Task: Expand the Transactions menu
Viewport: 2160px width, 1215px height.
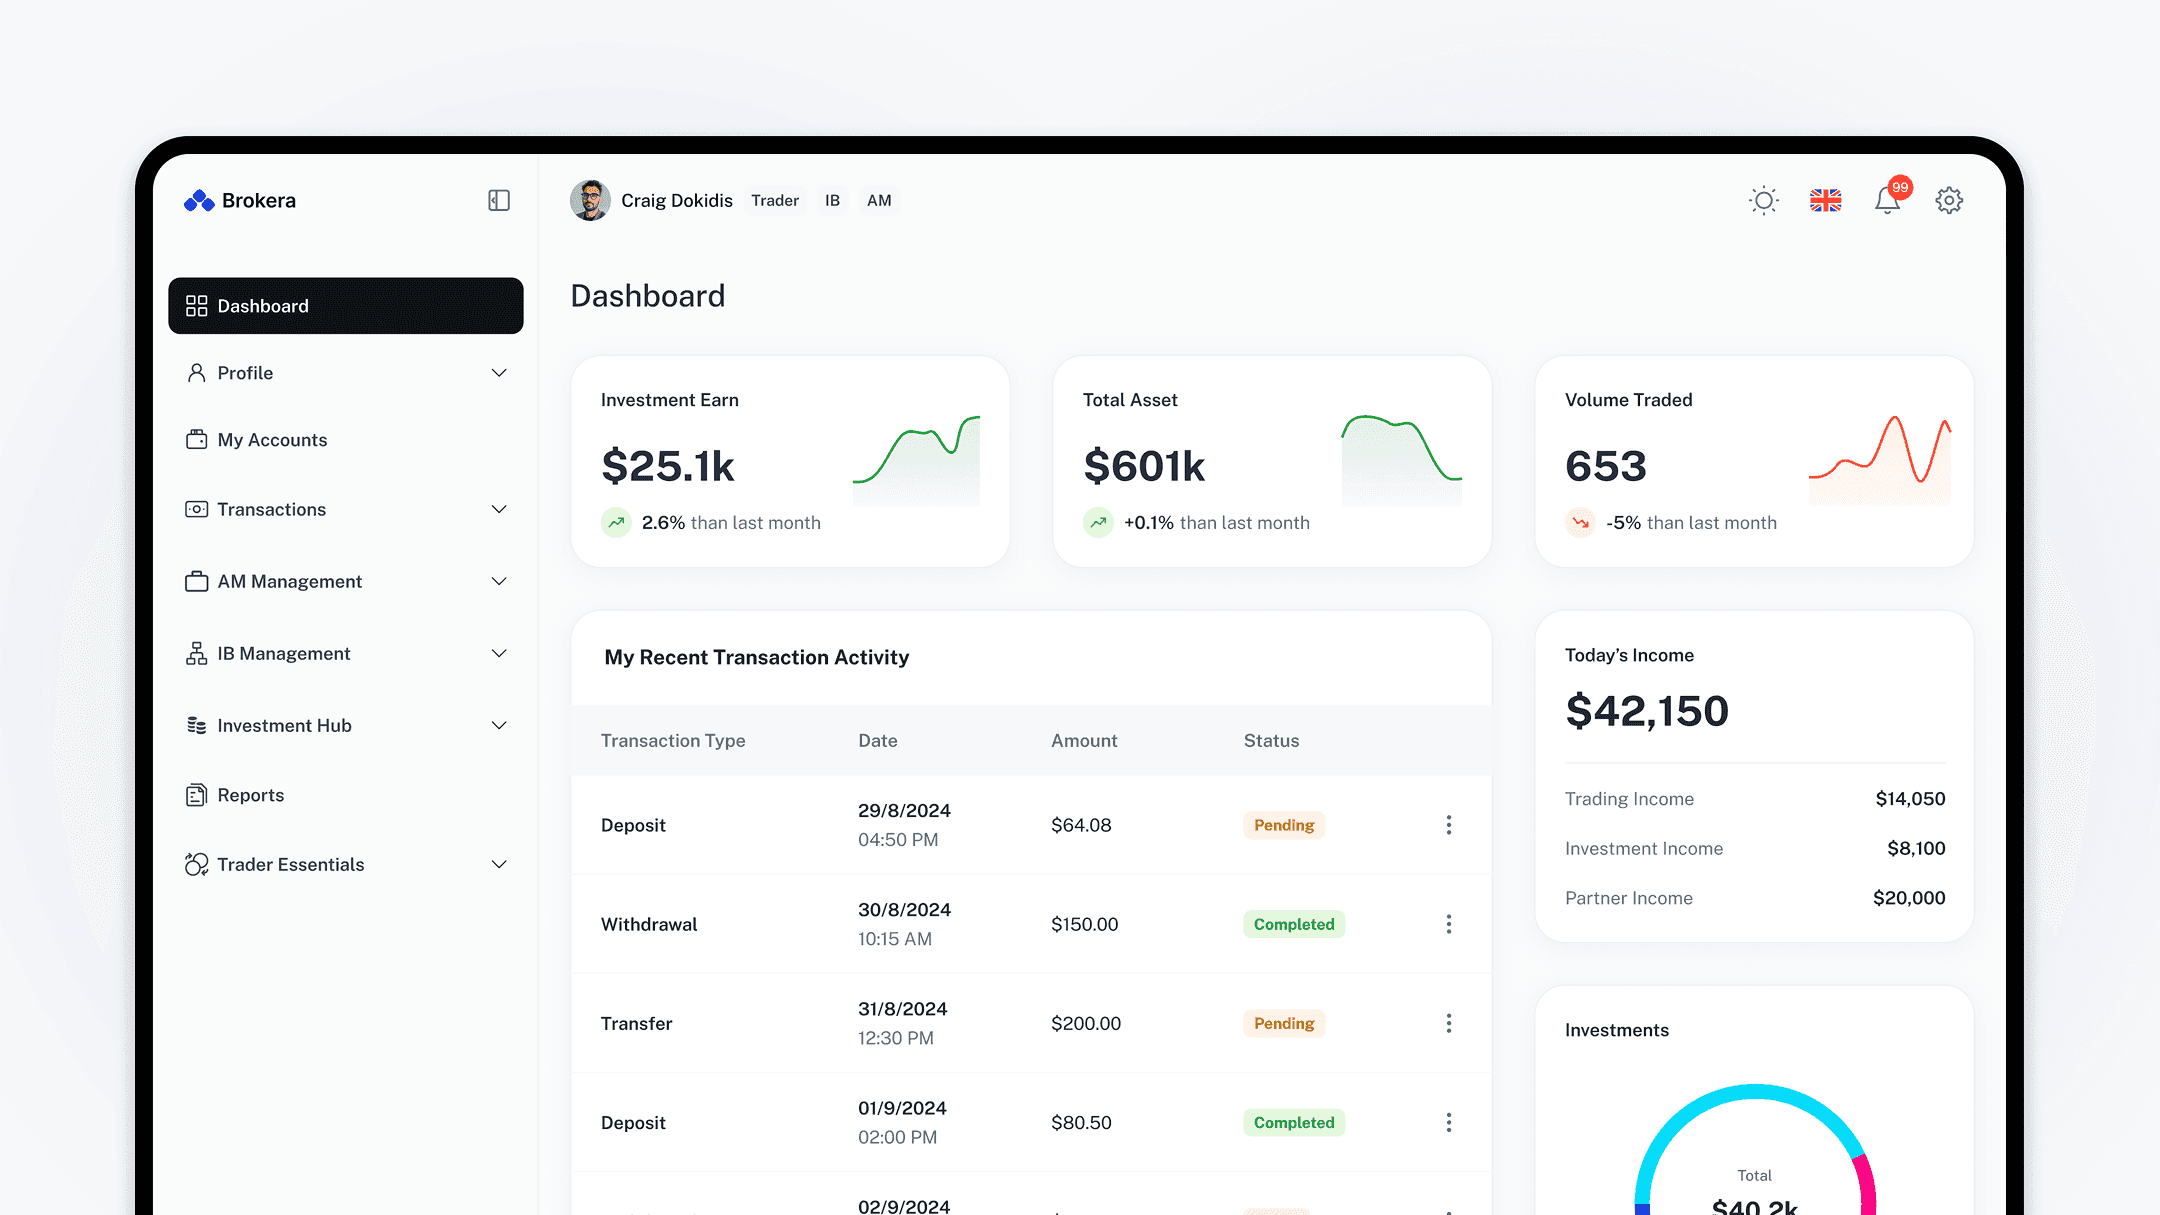Action: (x=499, y=509)
